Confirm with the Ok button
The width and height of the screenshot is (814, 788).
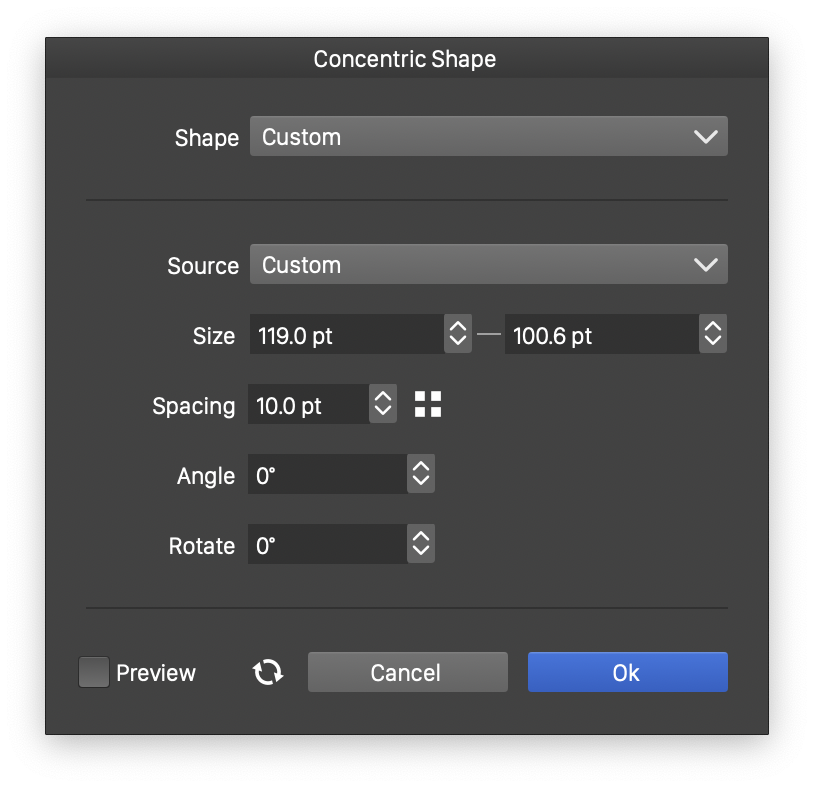click(627, 673)
